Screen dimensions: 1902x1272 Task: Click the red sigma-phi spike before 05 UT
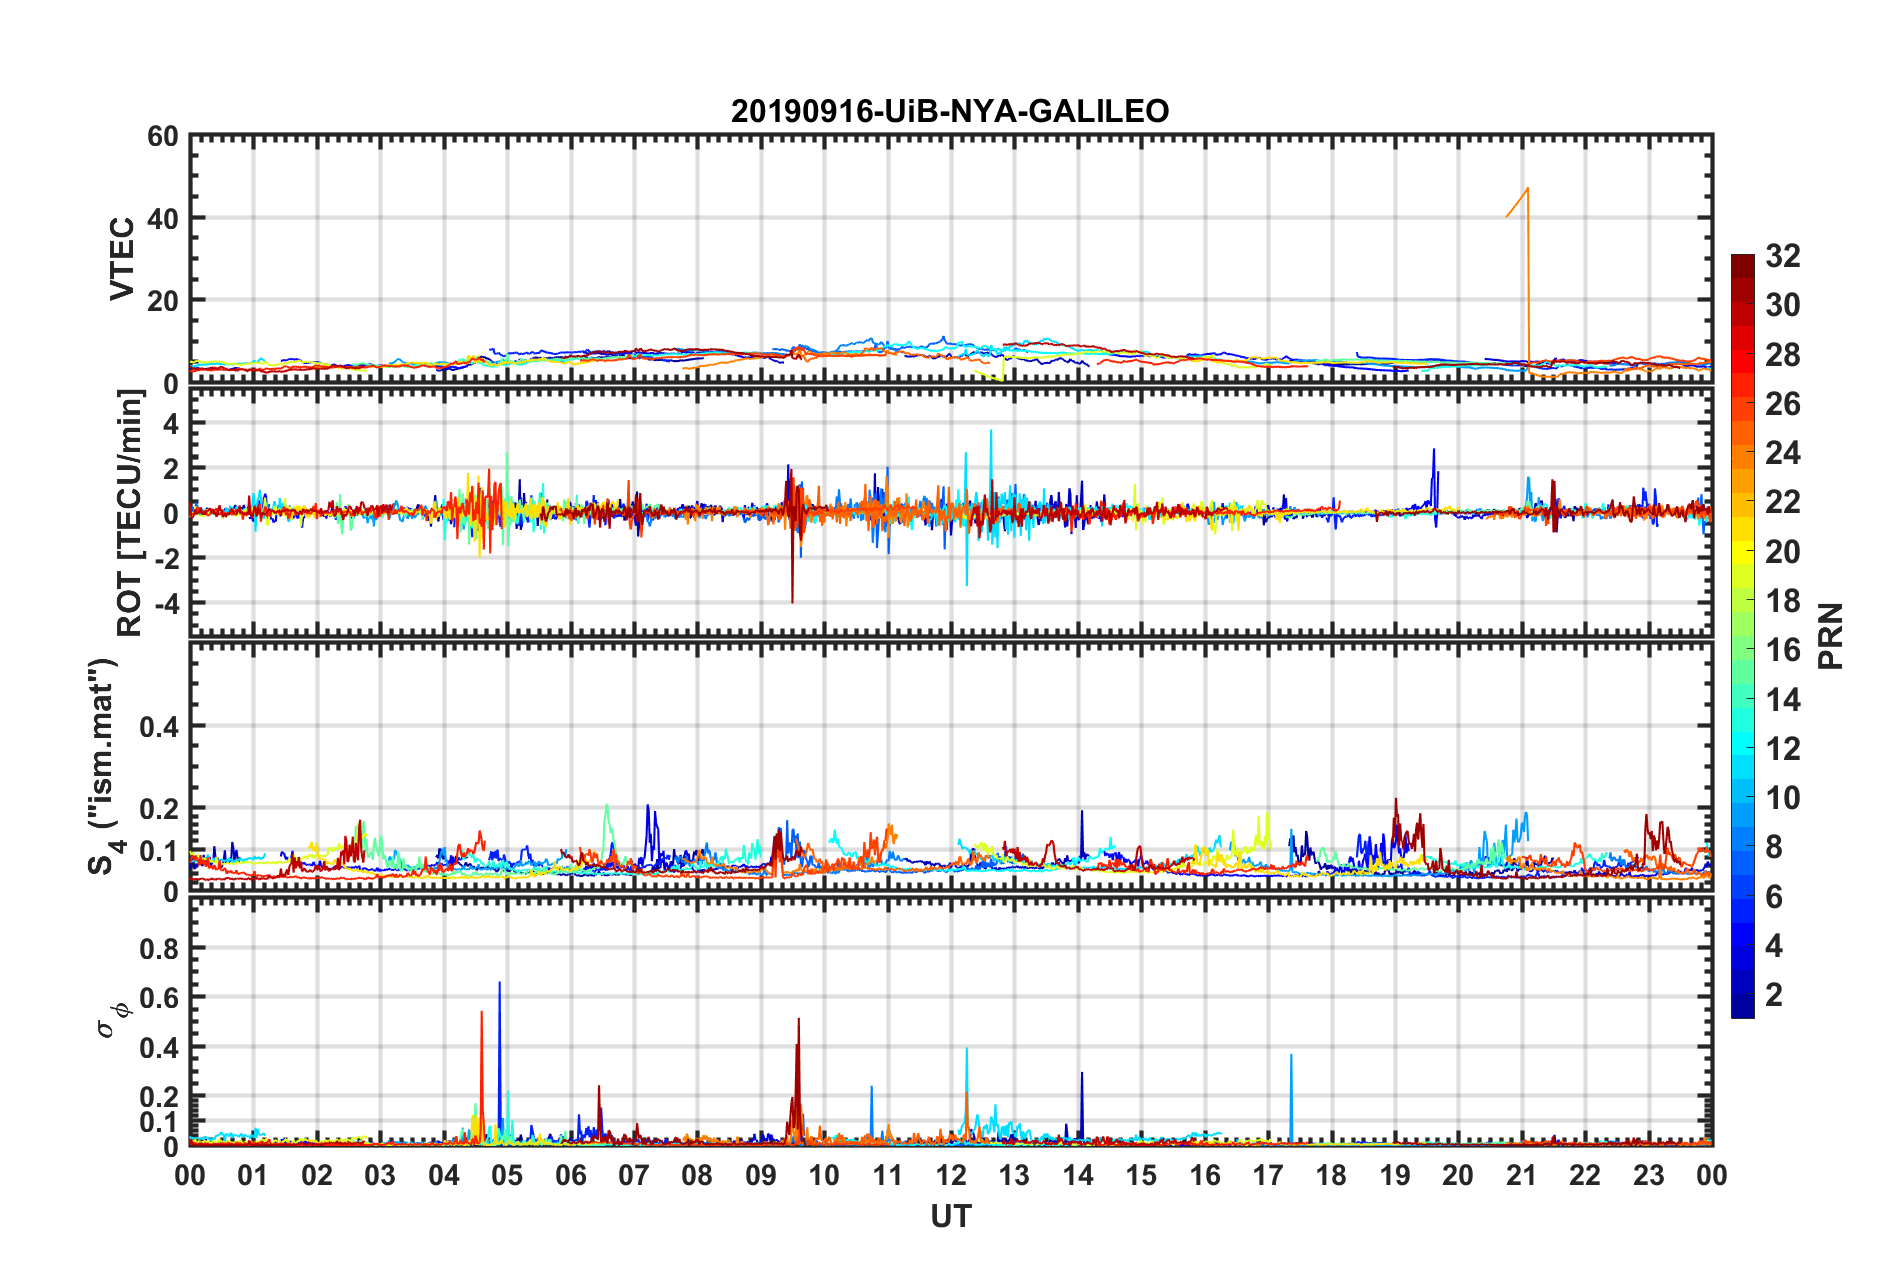481,1075
